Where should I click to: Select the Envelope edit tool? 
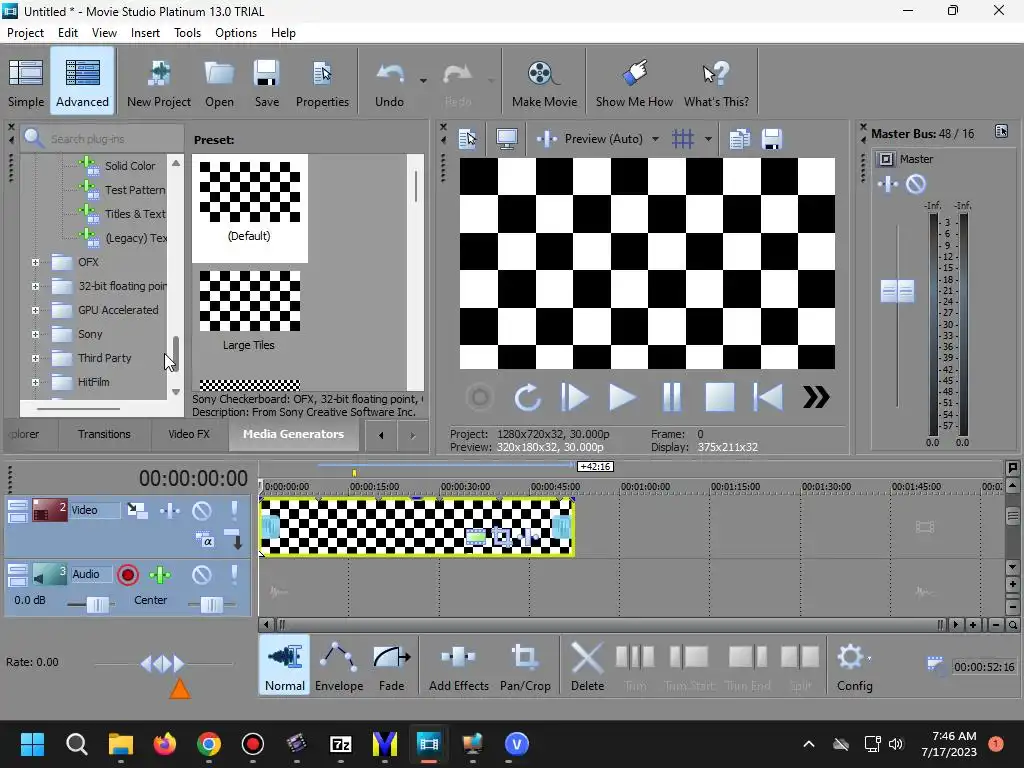[339, 665]
